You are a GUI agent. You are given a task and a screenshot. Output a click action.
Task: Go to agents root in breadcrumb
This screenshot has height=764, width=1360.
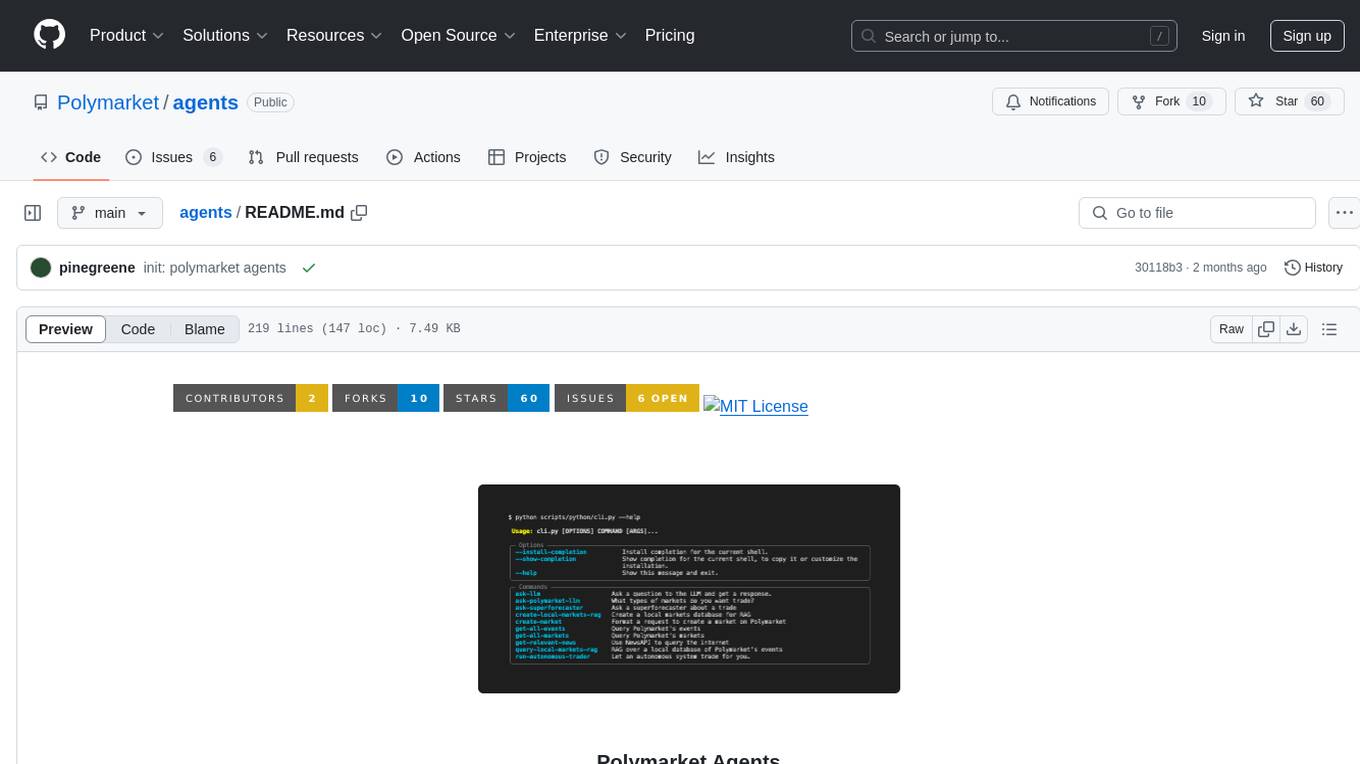(205, 212)
